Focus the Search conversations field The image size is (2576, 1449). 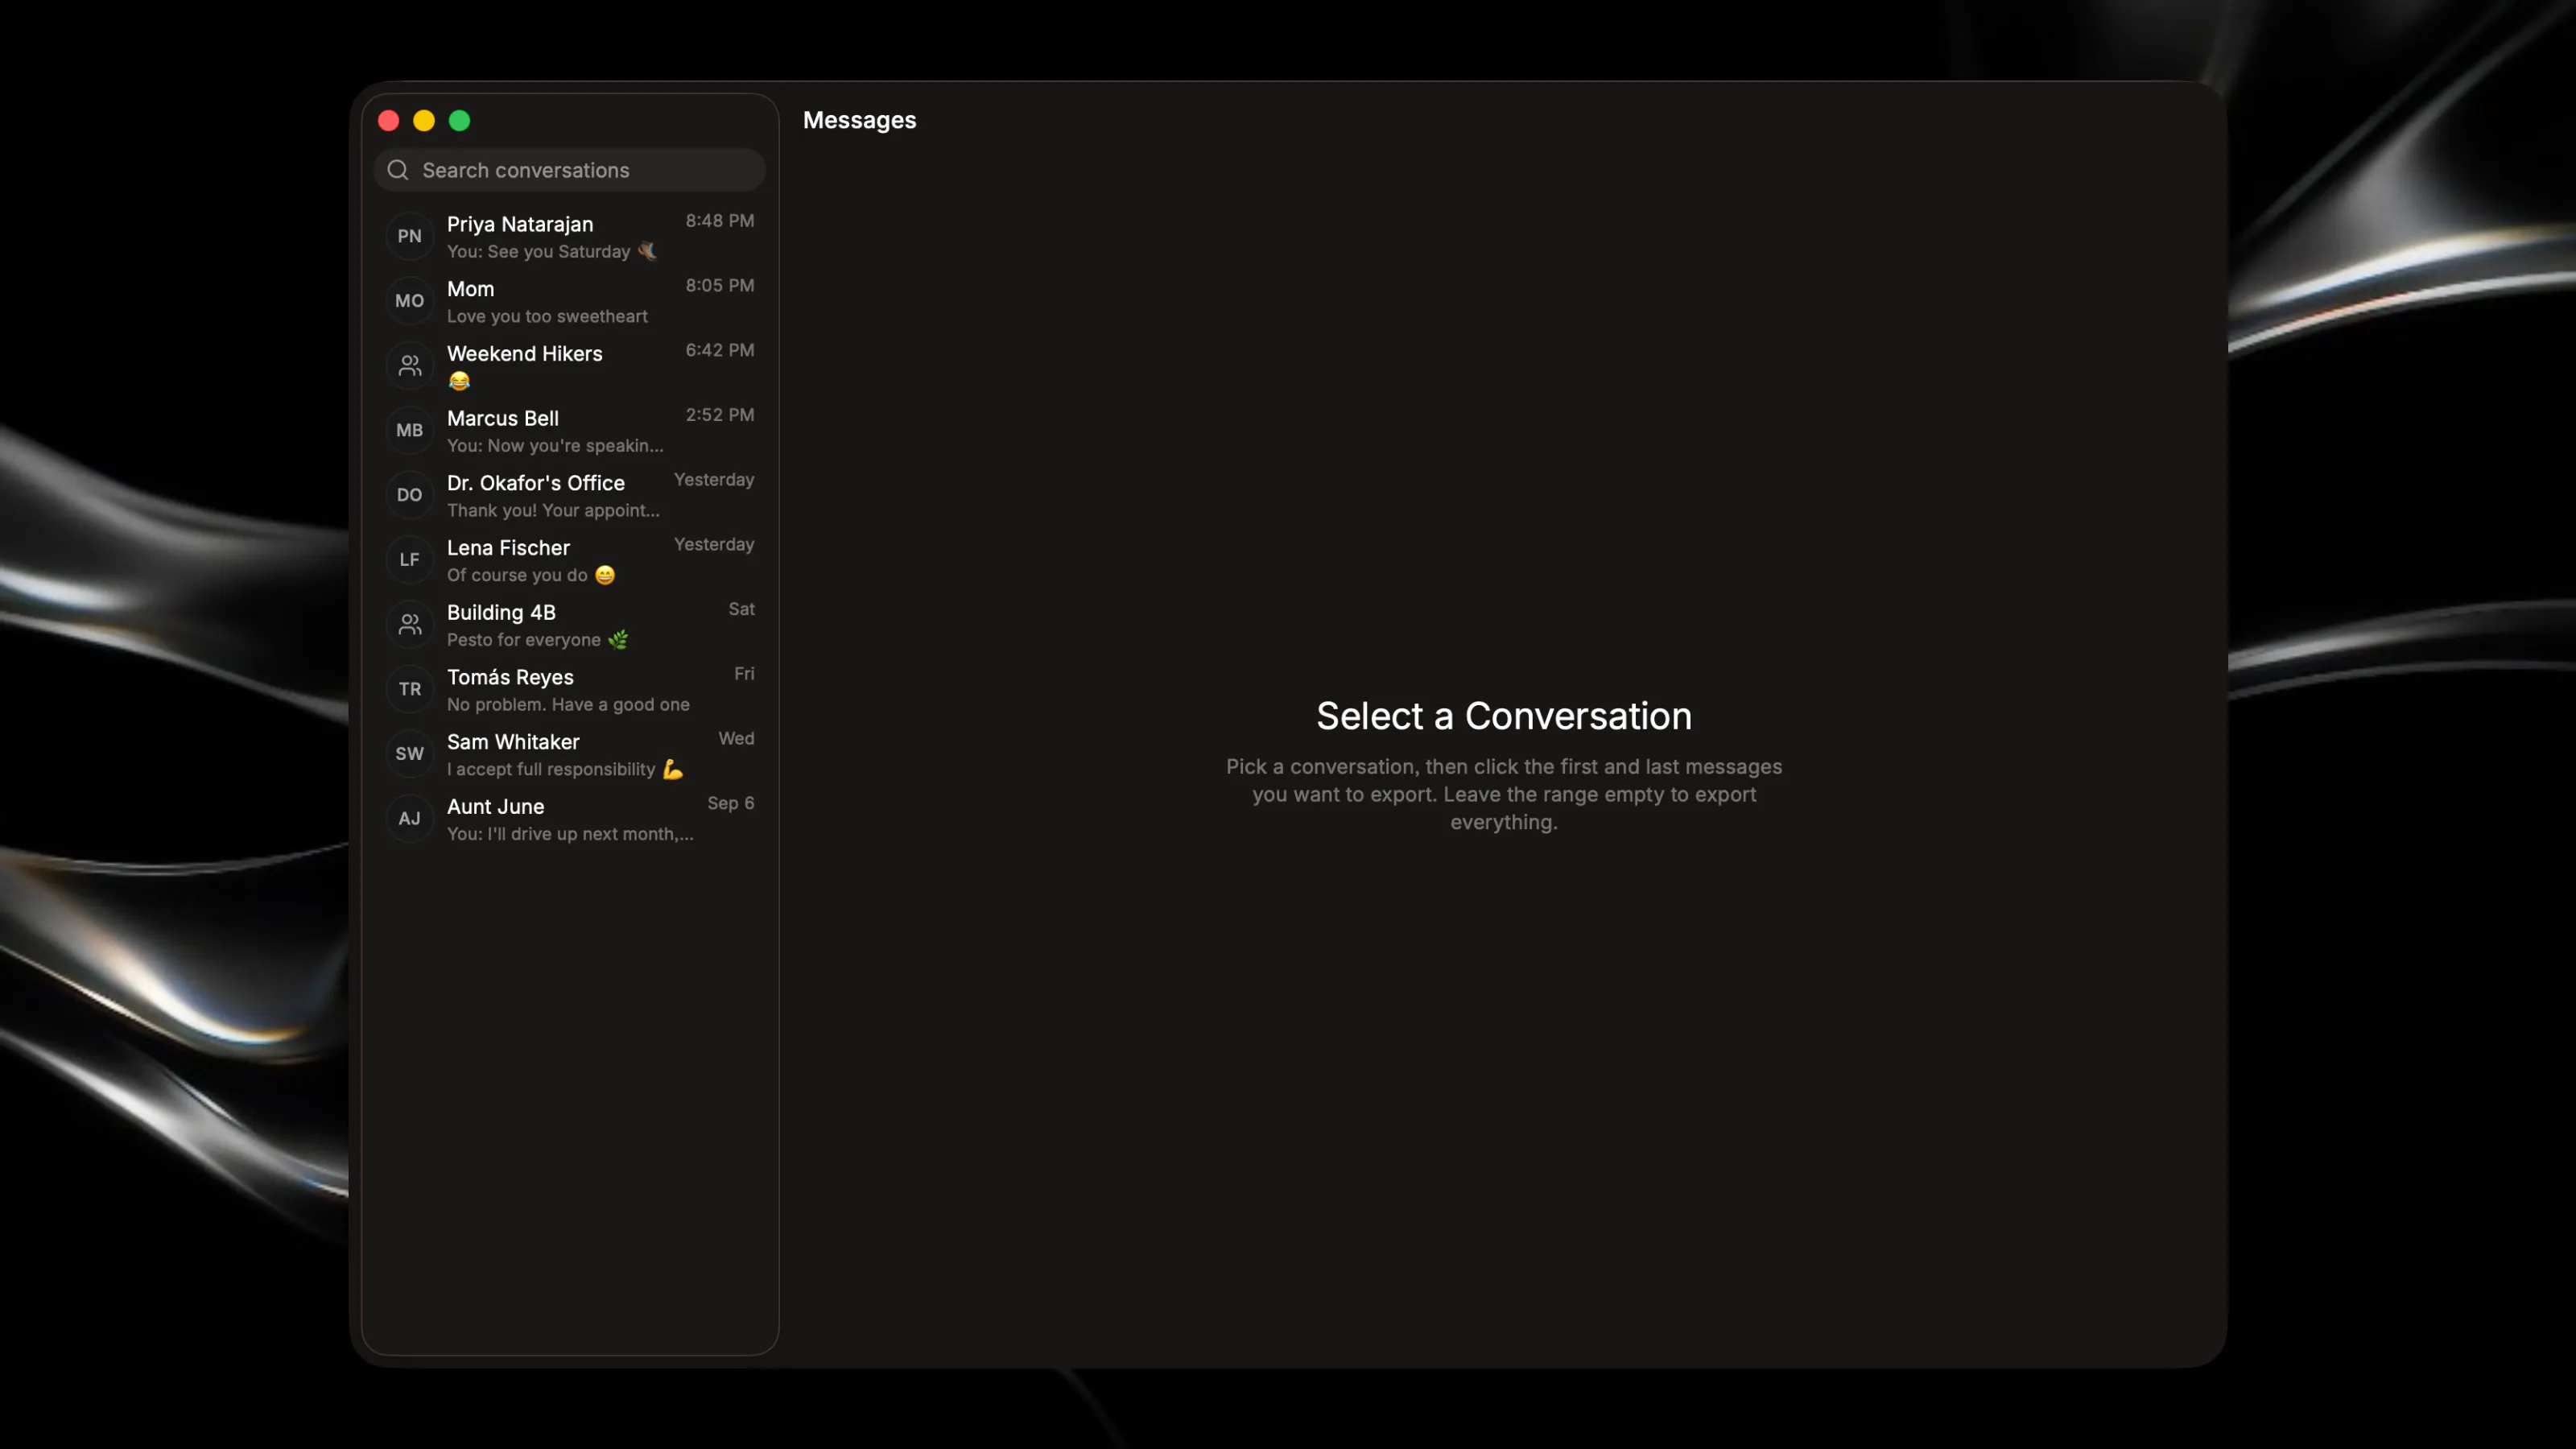pos(569,170)
